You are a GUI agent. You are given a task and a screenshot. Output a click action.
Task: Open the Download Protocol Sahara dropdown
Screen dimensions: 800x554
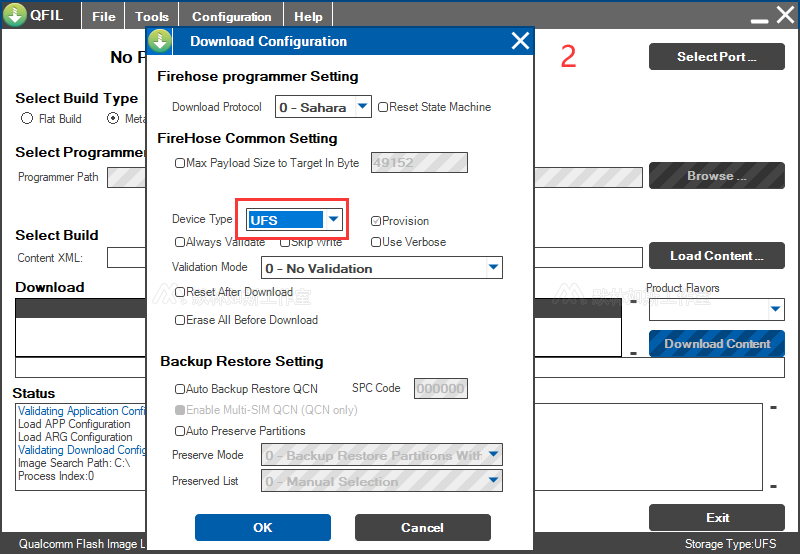point(323,107)
